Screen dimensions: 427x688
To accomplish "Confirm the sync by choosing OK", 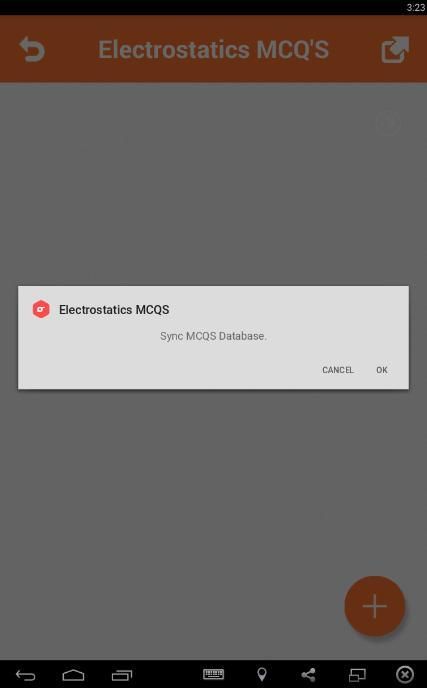I will click(x=382, y=370).
